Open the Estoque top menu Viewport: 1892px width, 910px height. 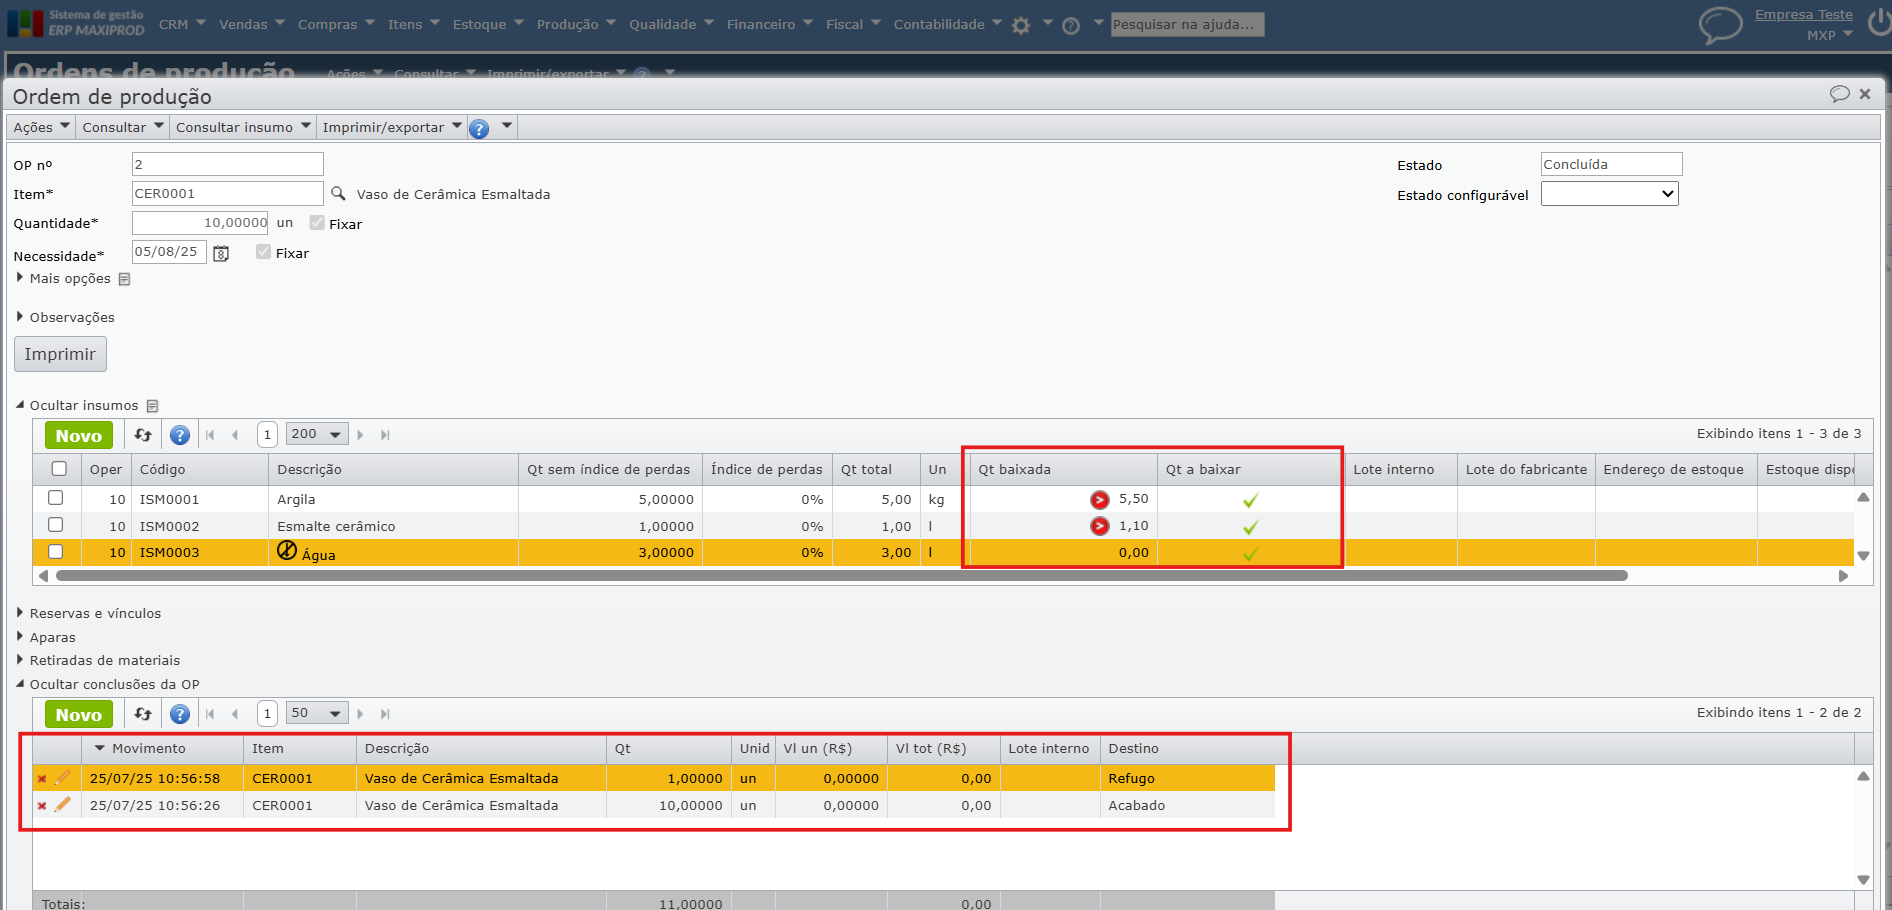click(x=488, y=25)
